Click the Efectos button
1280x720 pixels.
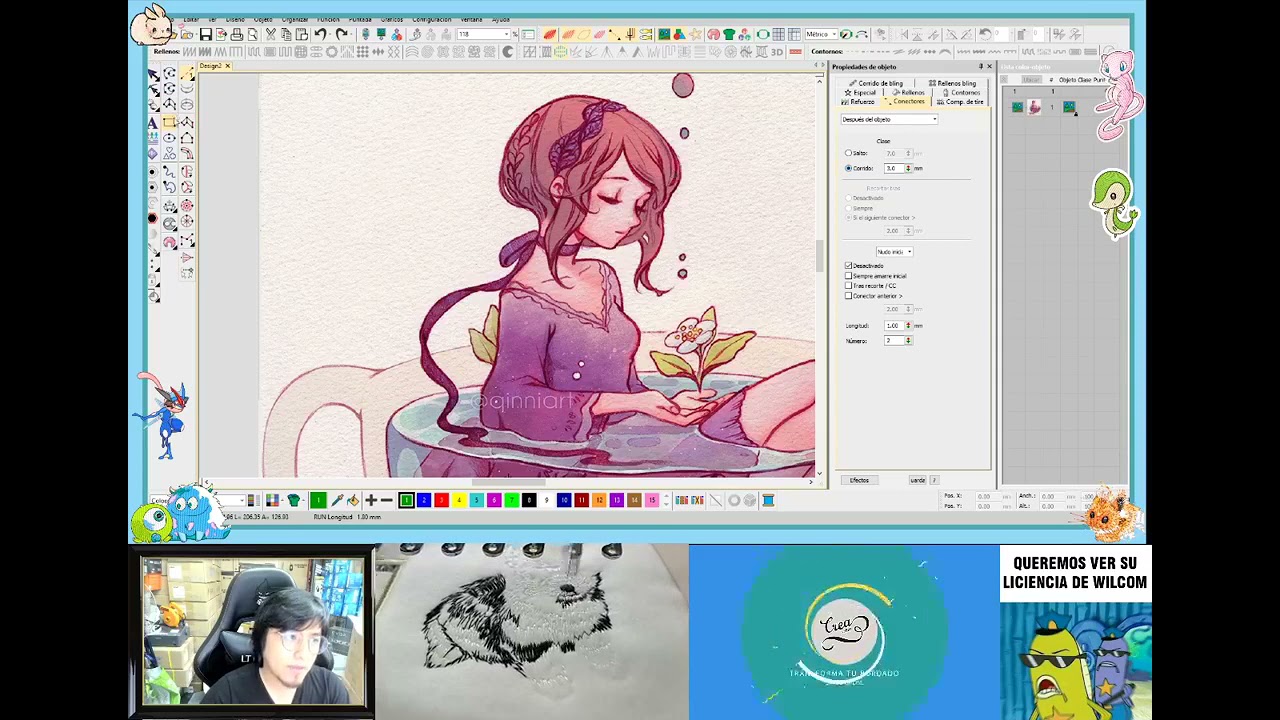click(859, 480)
